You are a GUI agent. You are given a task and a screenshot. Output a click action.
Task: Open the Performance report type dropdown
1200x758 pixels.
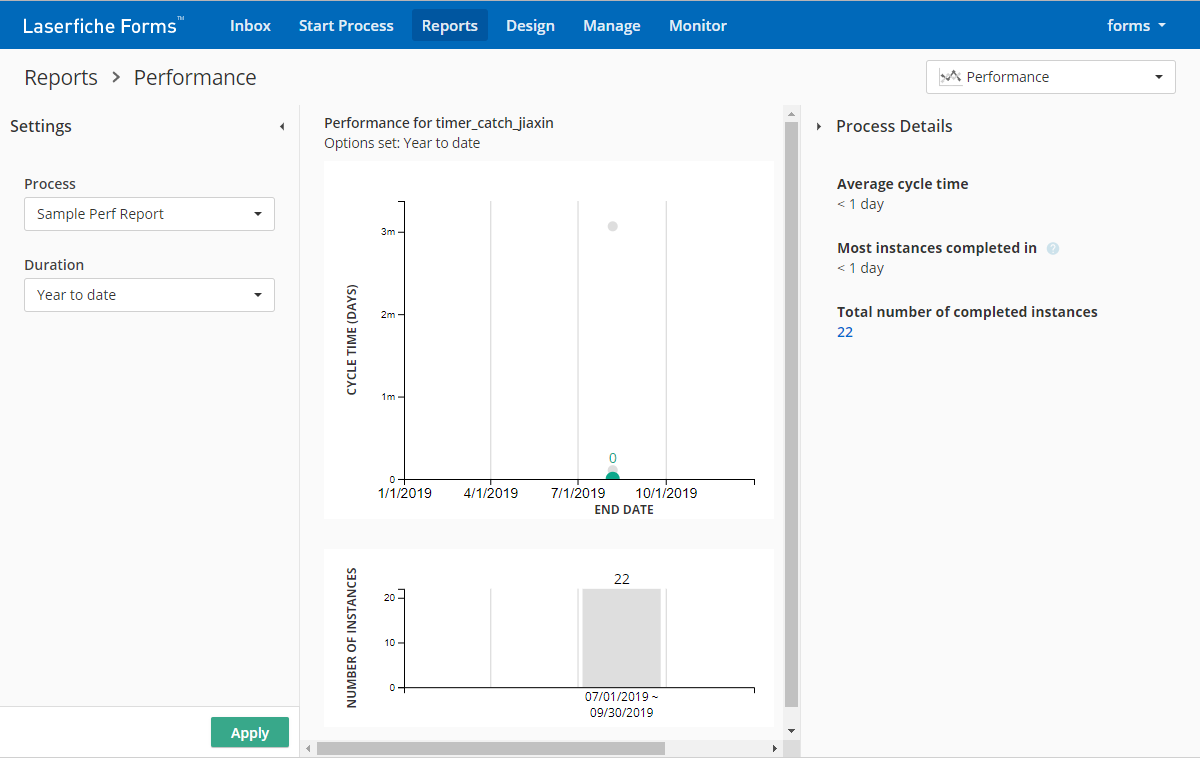click(1050, 77)
